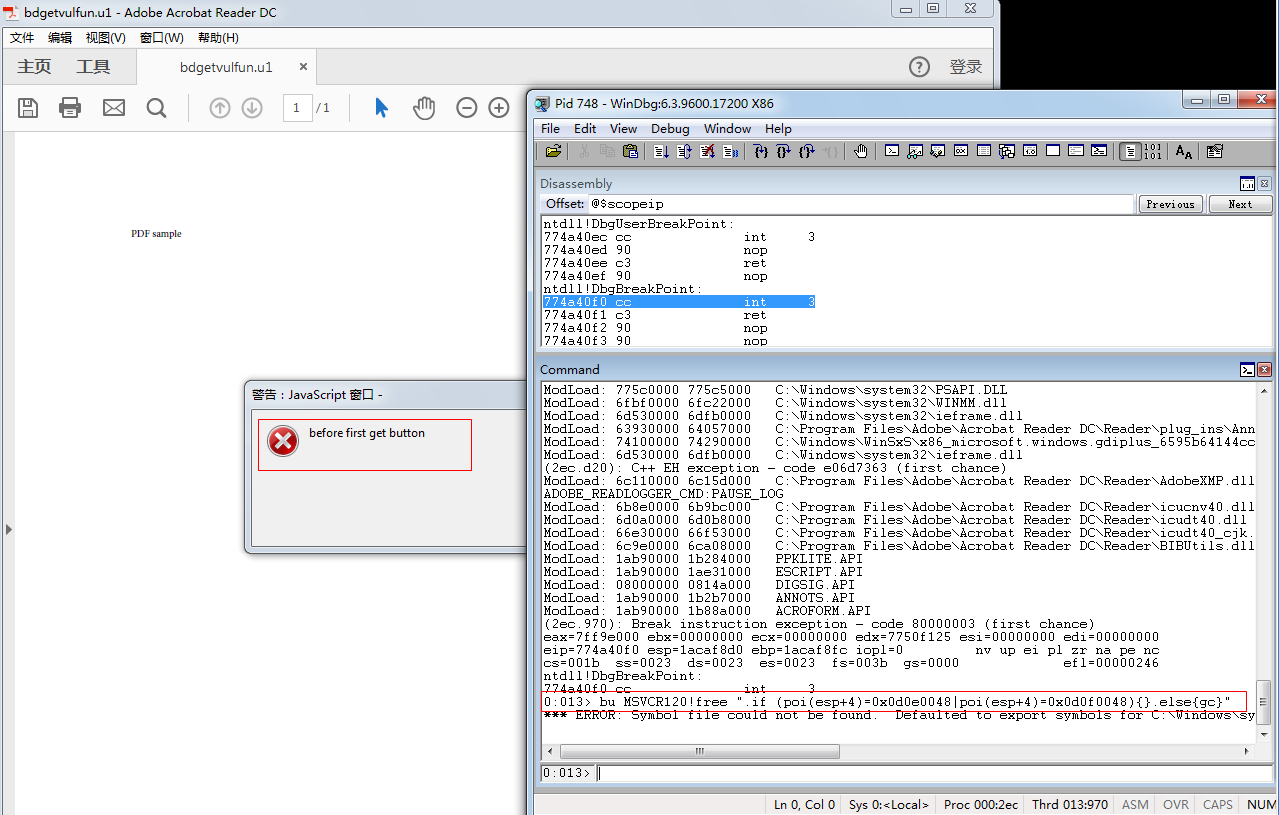
Task: Open Acrobat help question mark icon
Action: [x=919, y=67]
